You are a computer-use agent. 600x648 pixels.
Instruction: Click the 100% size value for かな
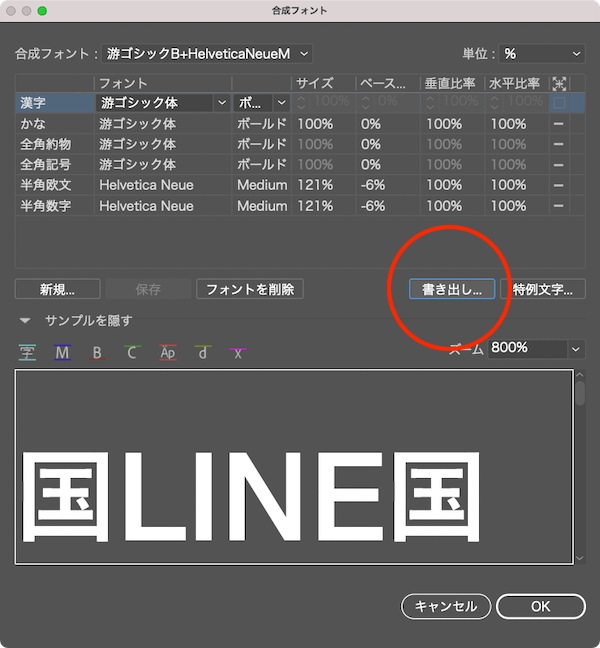[x=315, y=124]
